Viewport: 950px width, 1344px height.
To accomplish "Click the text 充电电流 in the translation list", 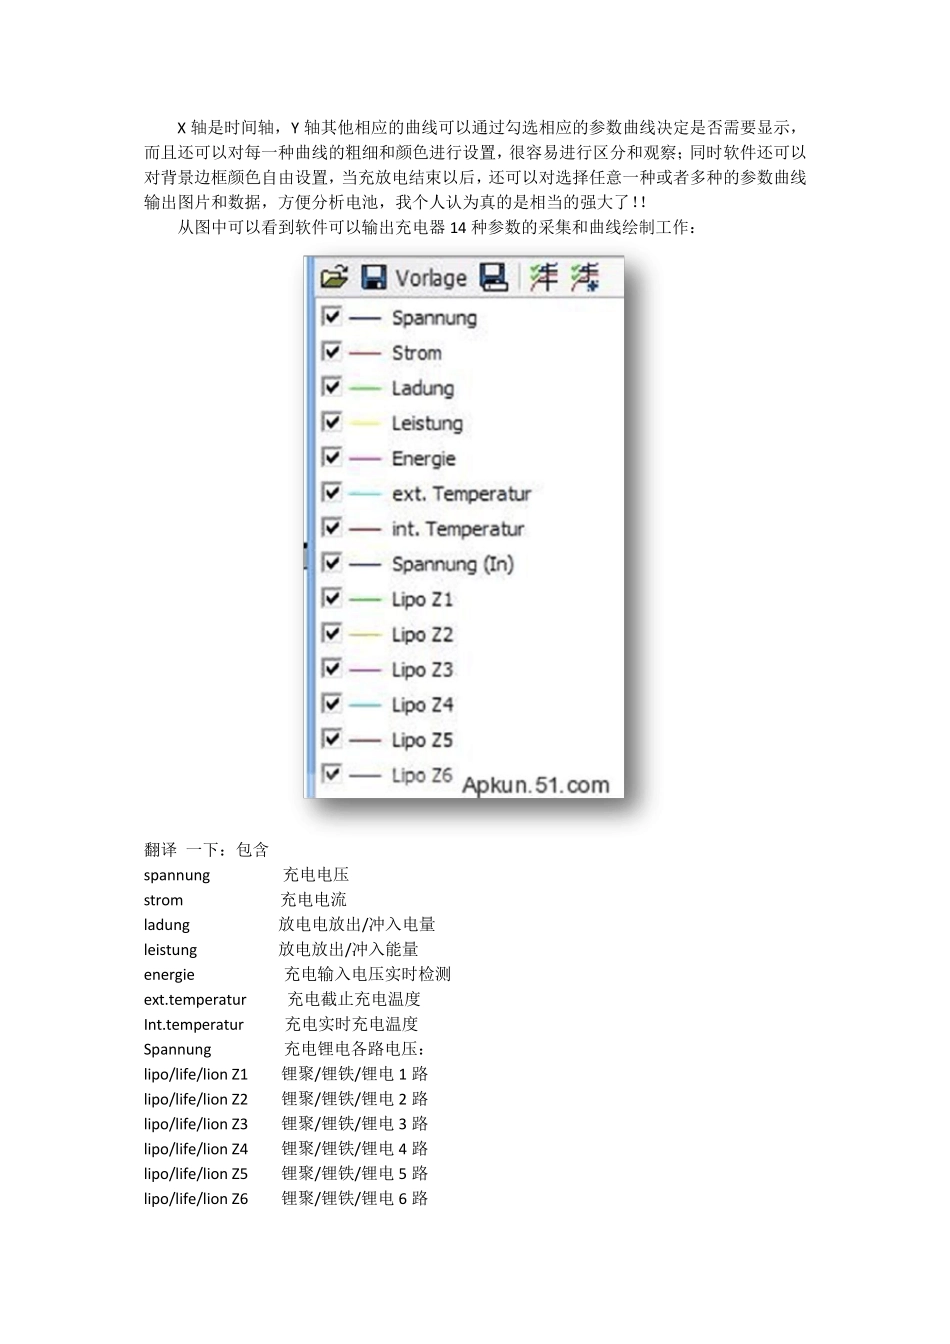I will [314, 900].
